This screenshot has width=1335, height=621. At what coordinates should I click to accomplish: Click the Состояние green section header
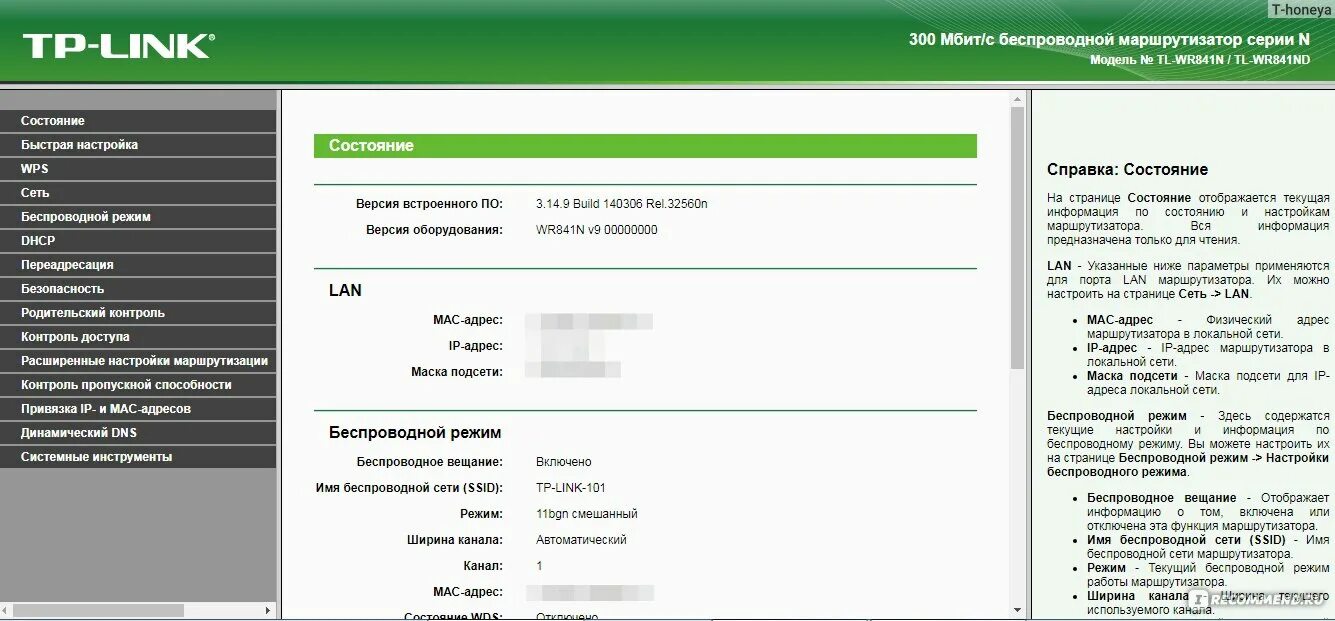click(x=645, y=146)
